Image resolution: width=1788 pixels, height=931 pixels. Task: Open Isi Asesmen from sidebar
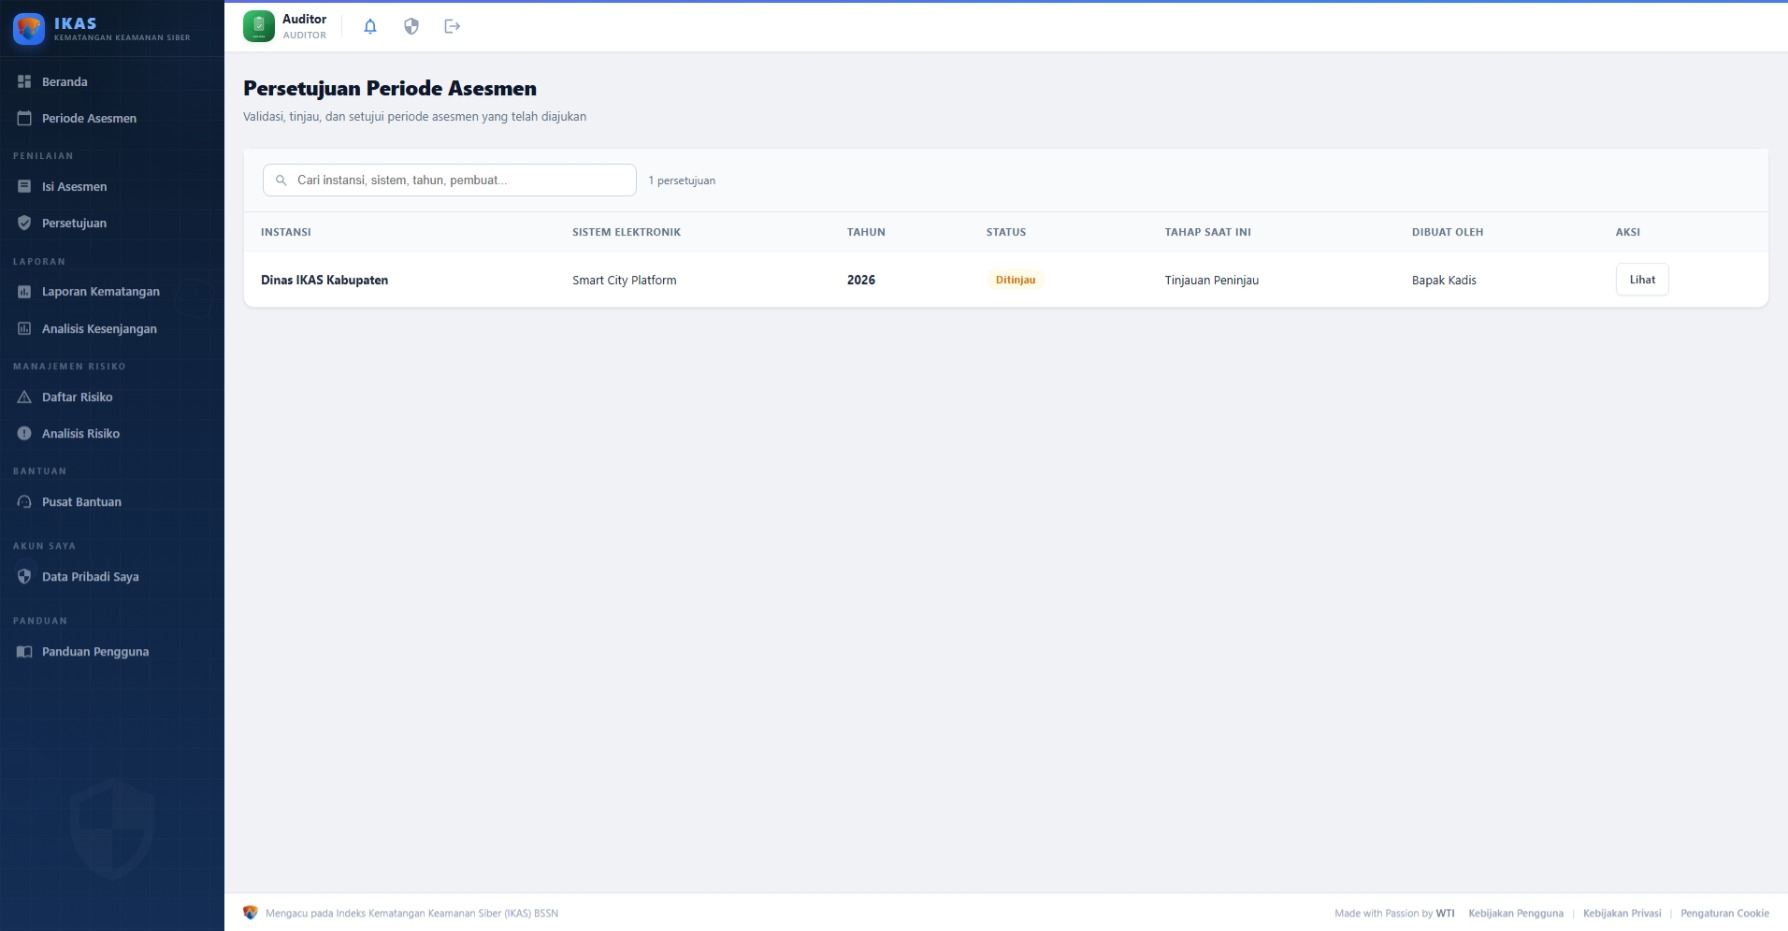pyautogui.click(x=74, y=187)
